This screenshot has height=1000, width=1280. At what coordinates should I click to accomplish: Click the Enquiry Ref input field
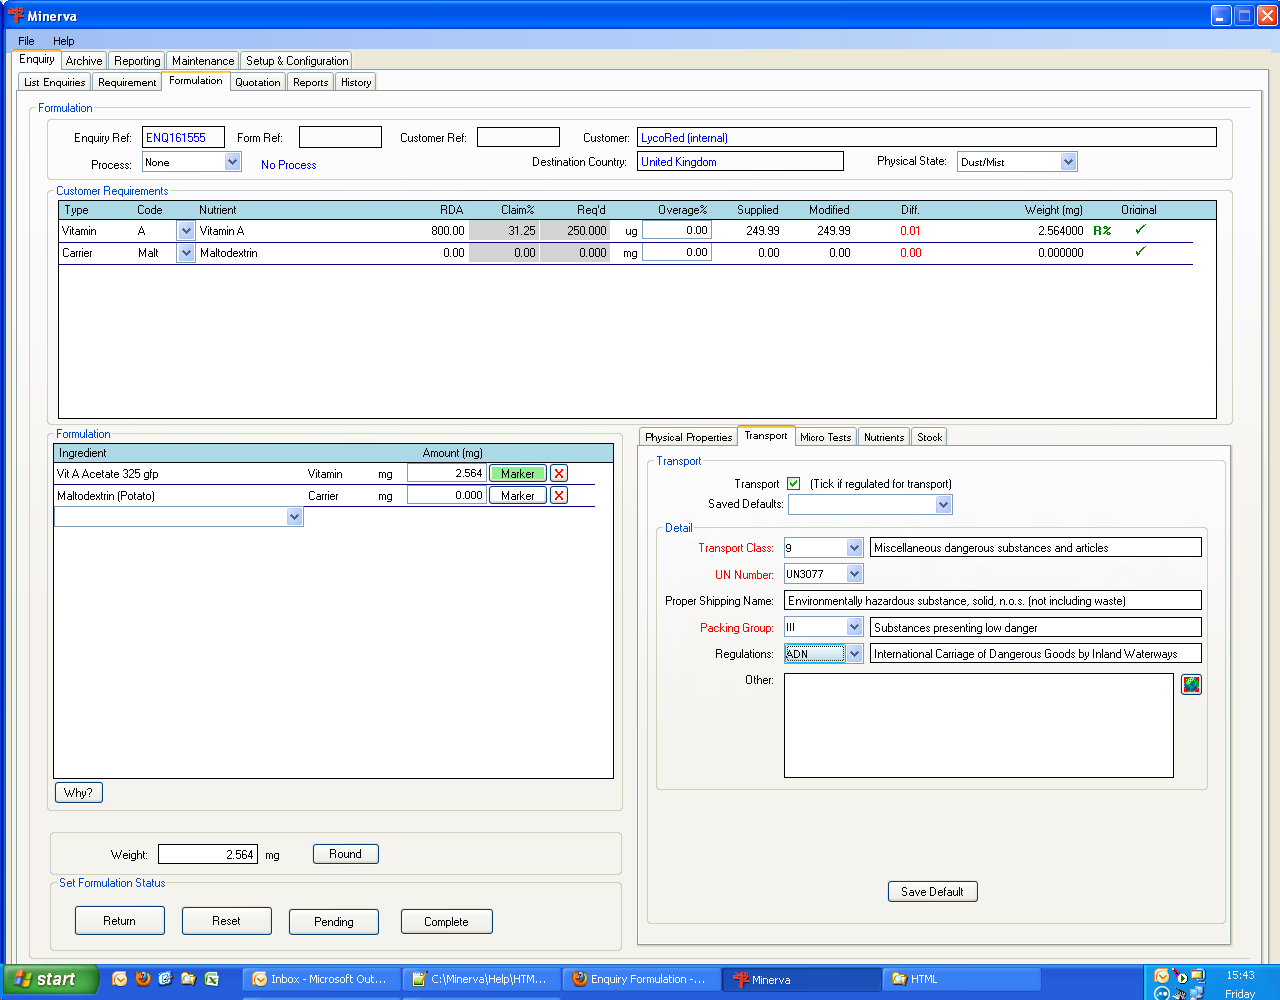tap(183, 138)
